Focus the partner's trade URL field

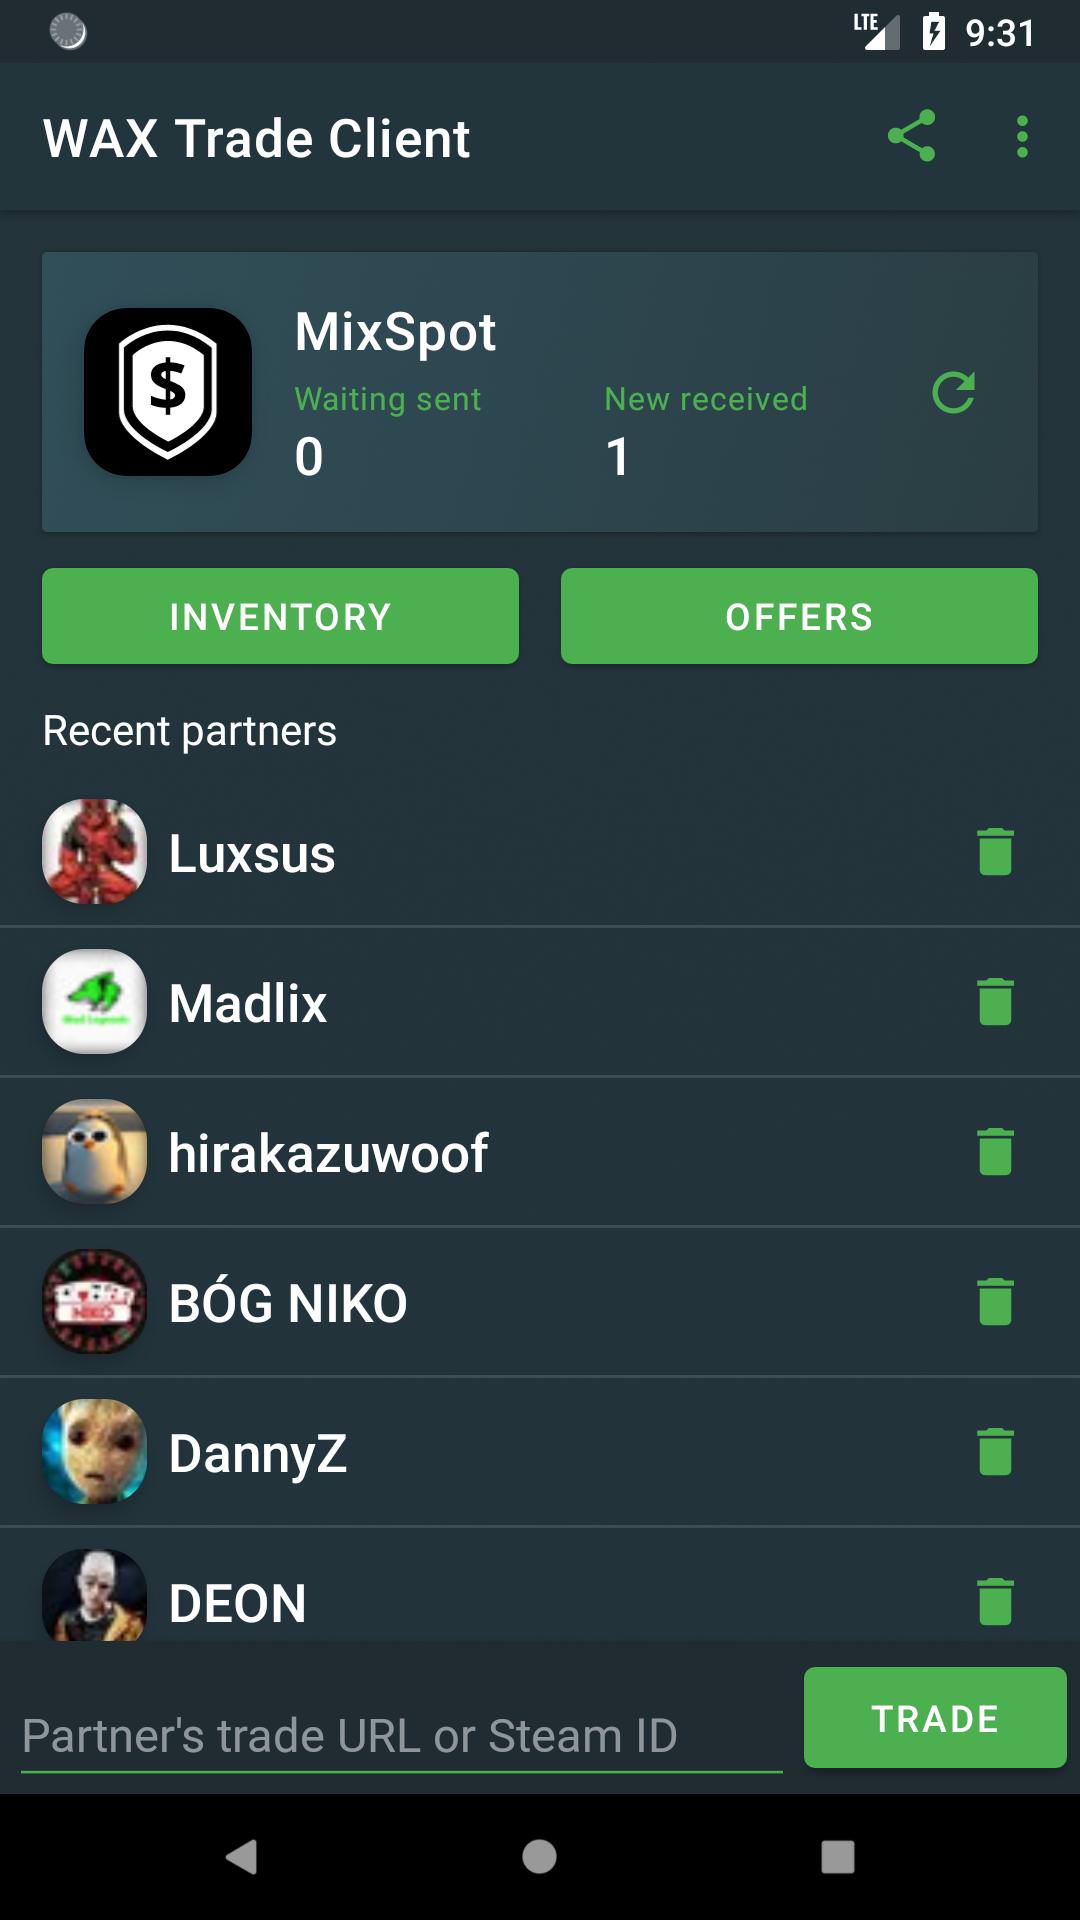click(x=401, y=1736)
